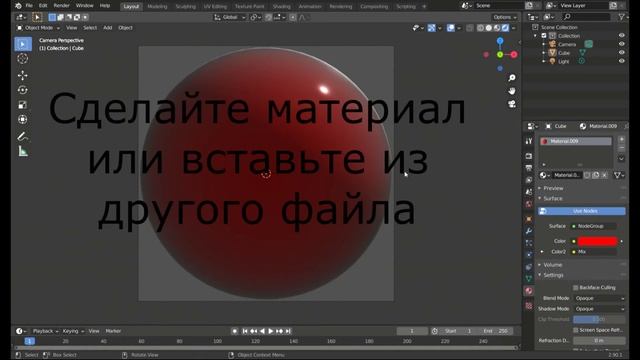Viewport: 640px width, 360px height.
Task: Toggle camera view icon in viewport
Action: (512, 104)
